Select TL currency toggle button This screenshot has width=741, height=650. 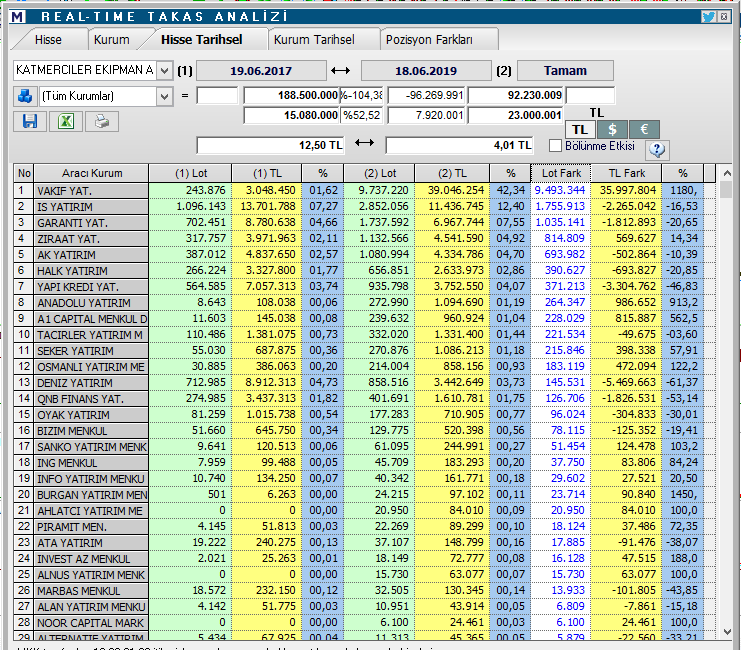click(x=580, y=130)
